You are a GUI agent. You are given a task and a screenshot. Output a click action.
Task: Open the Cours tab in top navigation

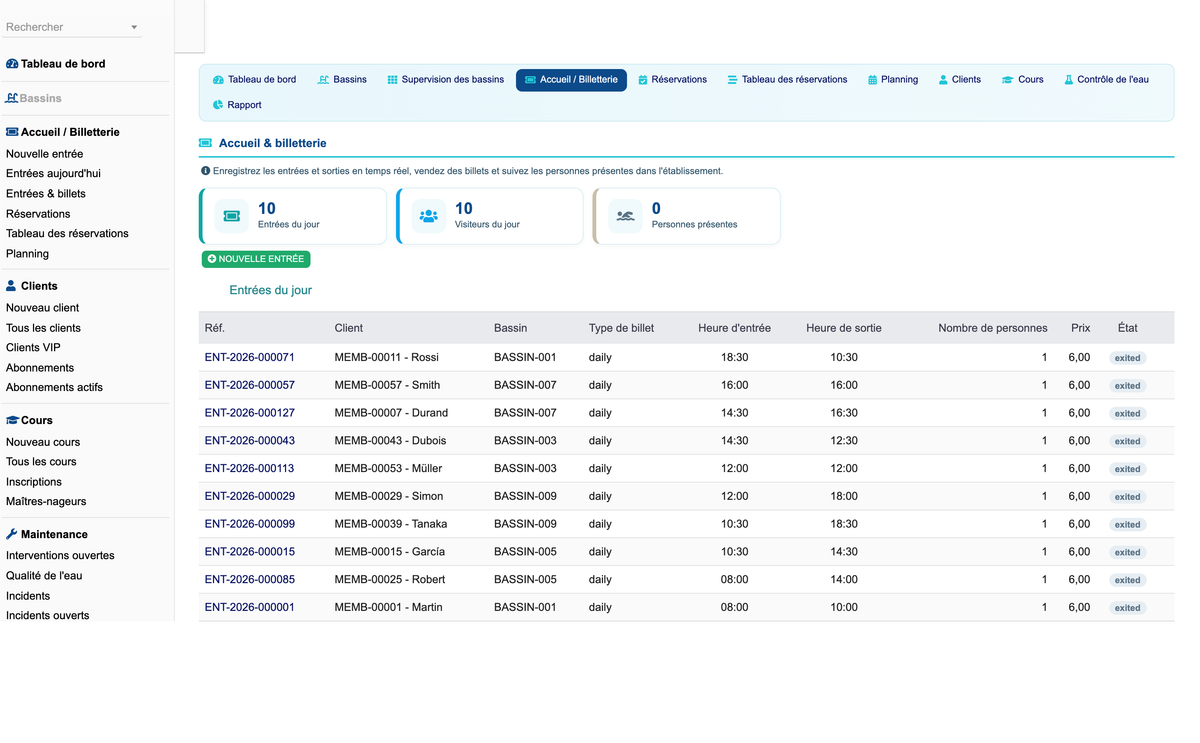click(x=1023, y=80)
